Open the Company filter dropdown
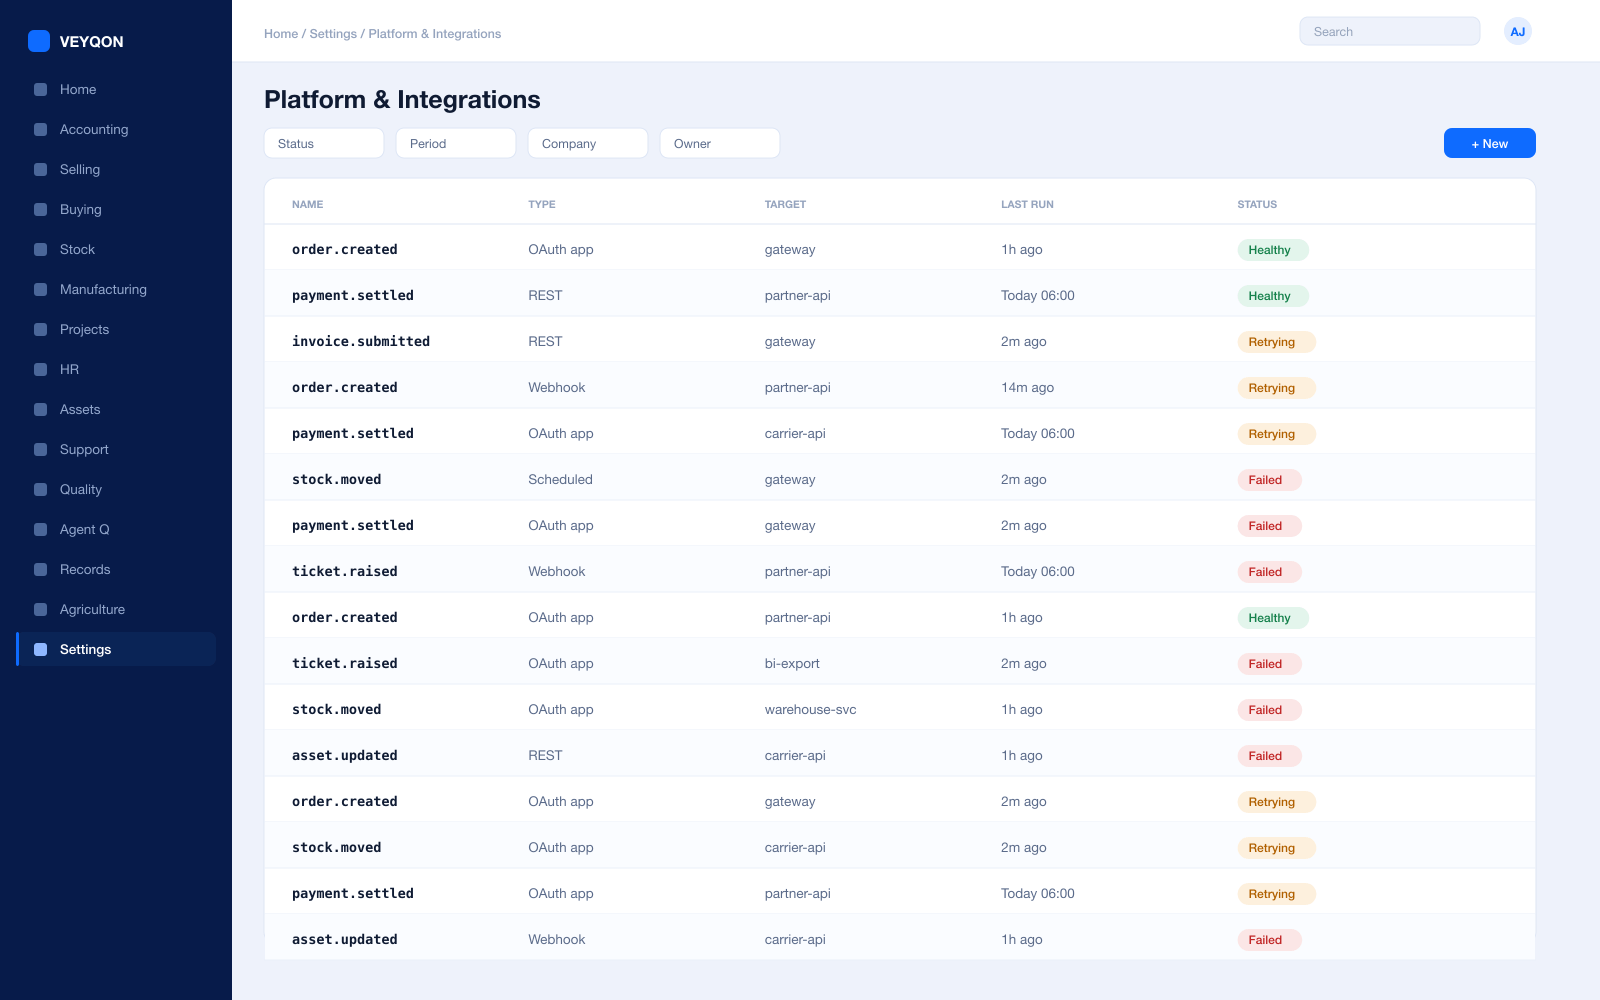Screen dimensions: 1600x1000 coord(588,143)
